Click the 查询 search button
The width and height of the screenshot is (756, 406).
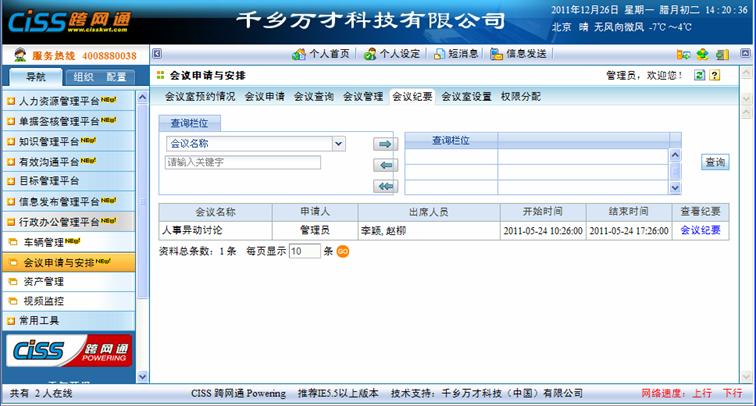715,162
